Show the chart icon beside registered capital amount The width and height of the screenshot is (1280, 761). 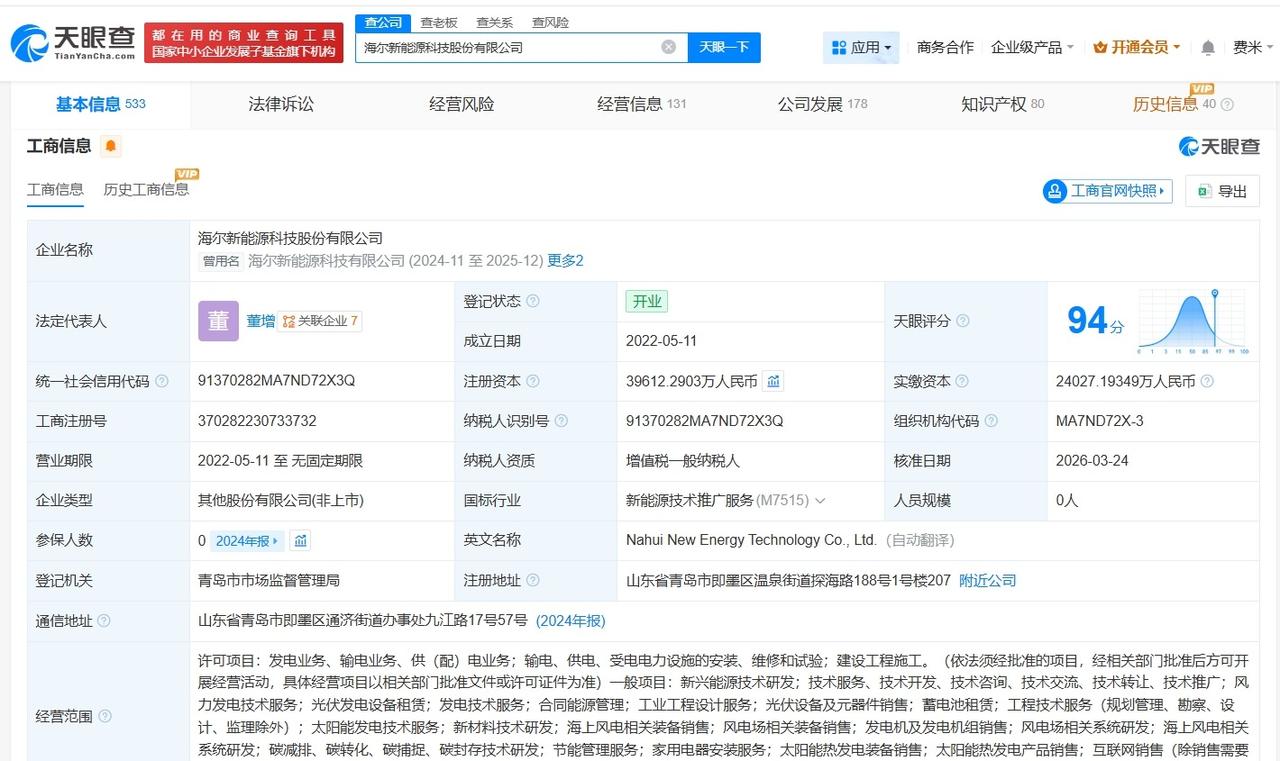[773, 381]
